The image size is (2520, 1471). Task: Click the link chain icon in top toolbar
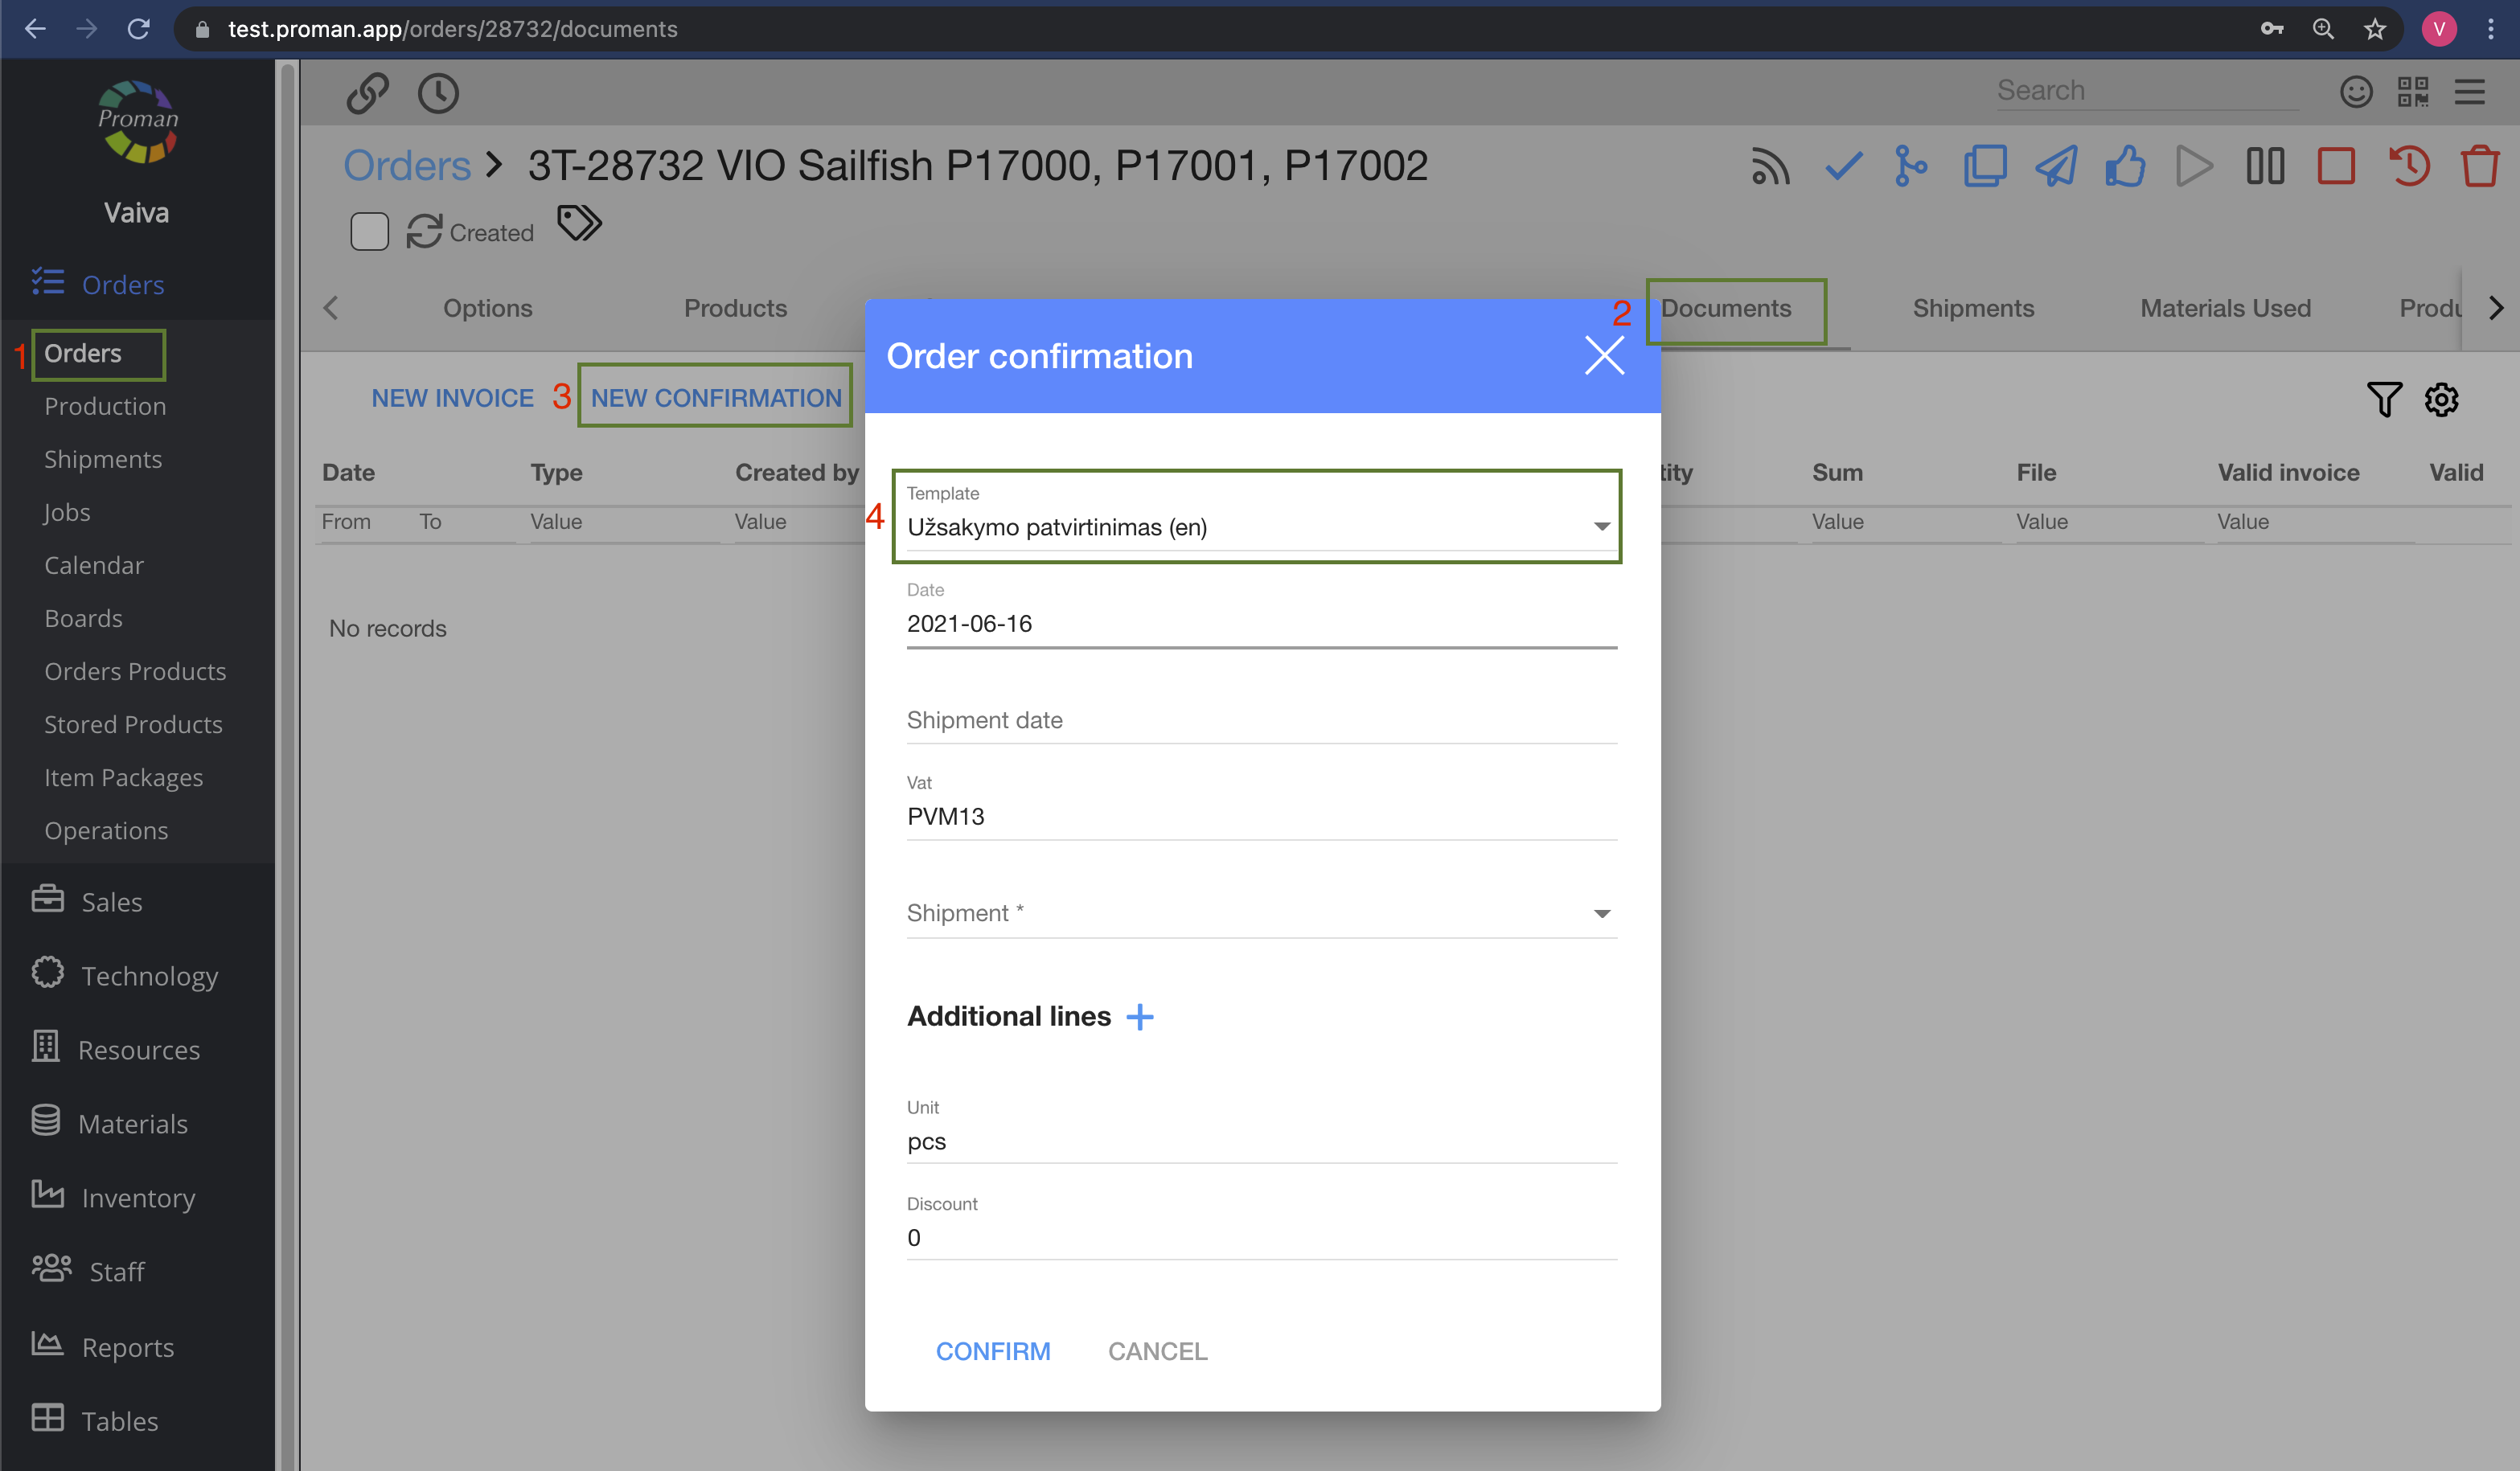pos(367,93)
